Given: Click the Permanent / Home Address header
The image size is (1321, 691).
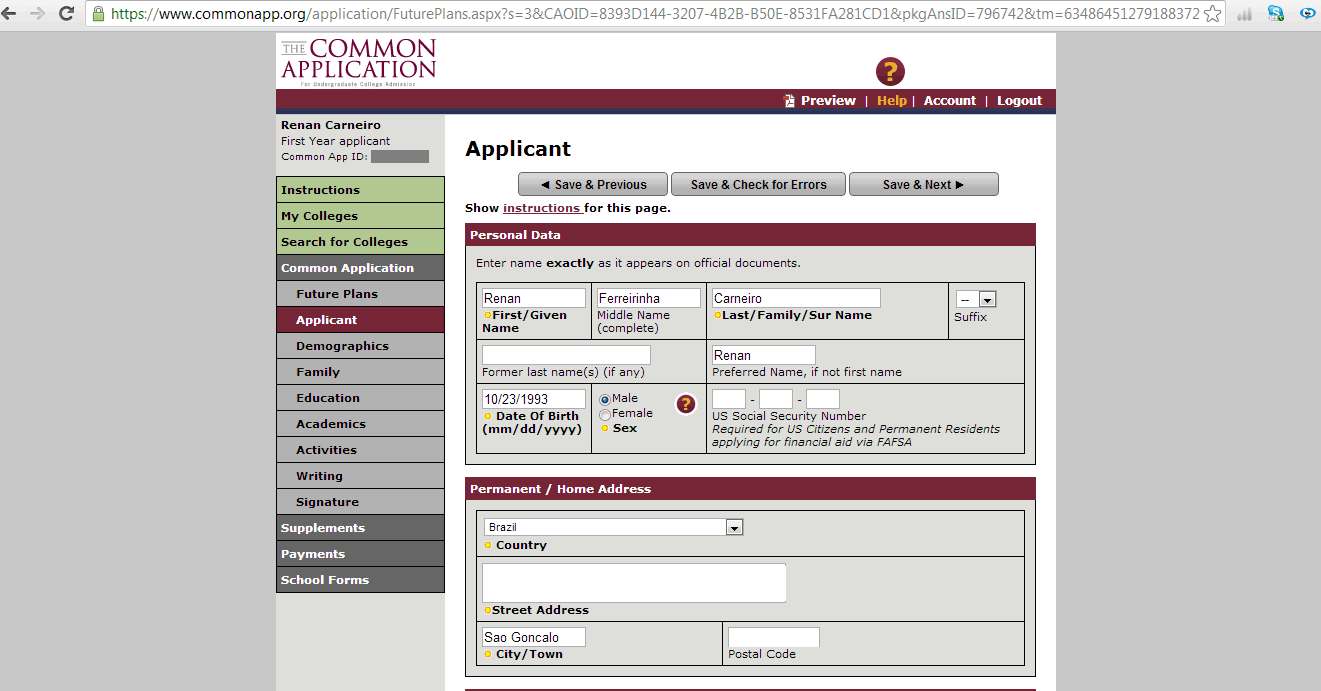Looking at the screenshot, I should pos(750,489).
